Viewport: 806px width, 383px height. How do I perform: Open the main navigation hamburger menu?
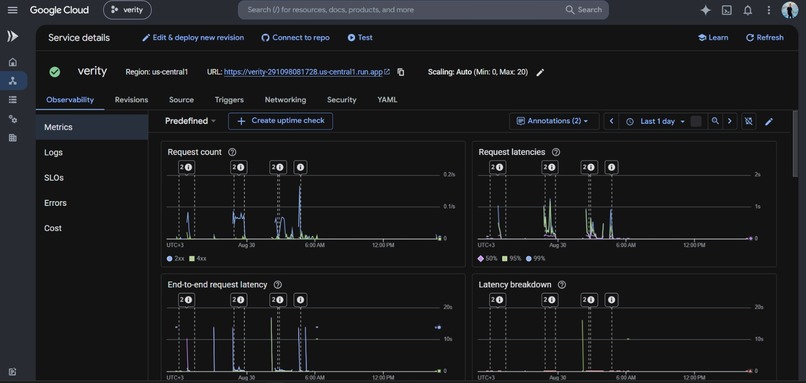click(12, 10)
